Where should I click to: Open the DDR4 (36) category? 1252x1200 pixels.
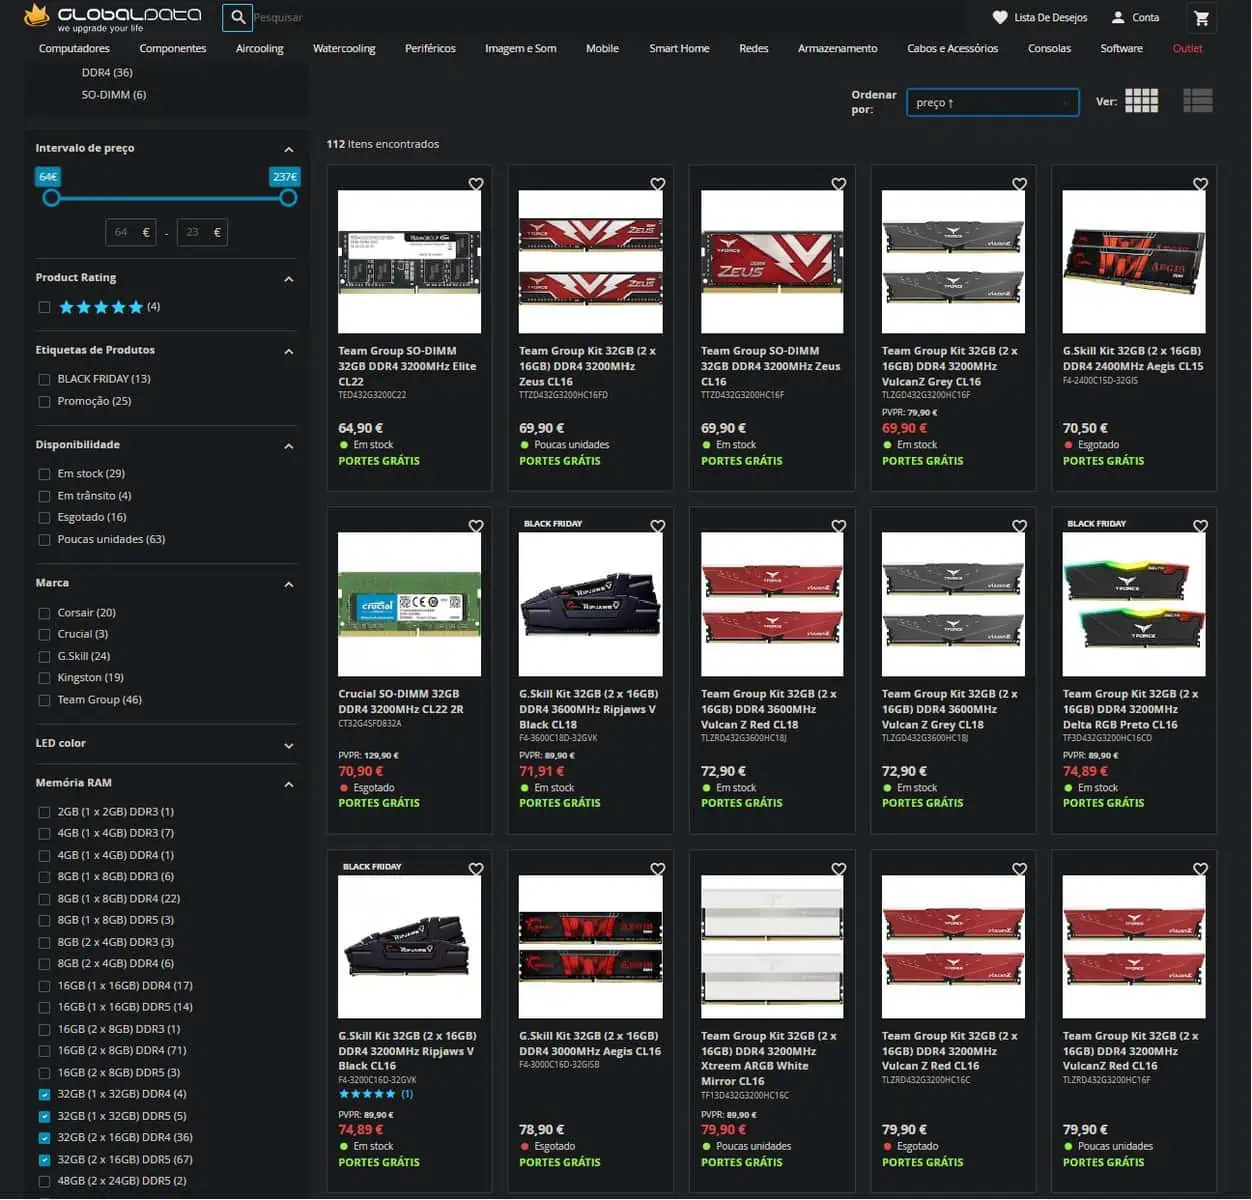107,73
